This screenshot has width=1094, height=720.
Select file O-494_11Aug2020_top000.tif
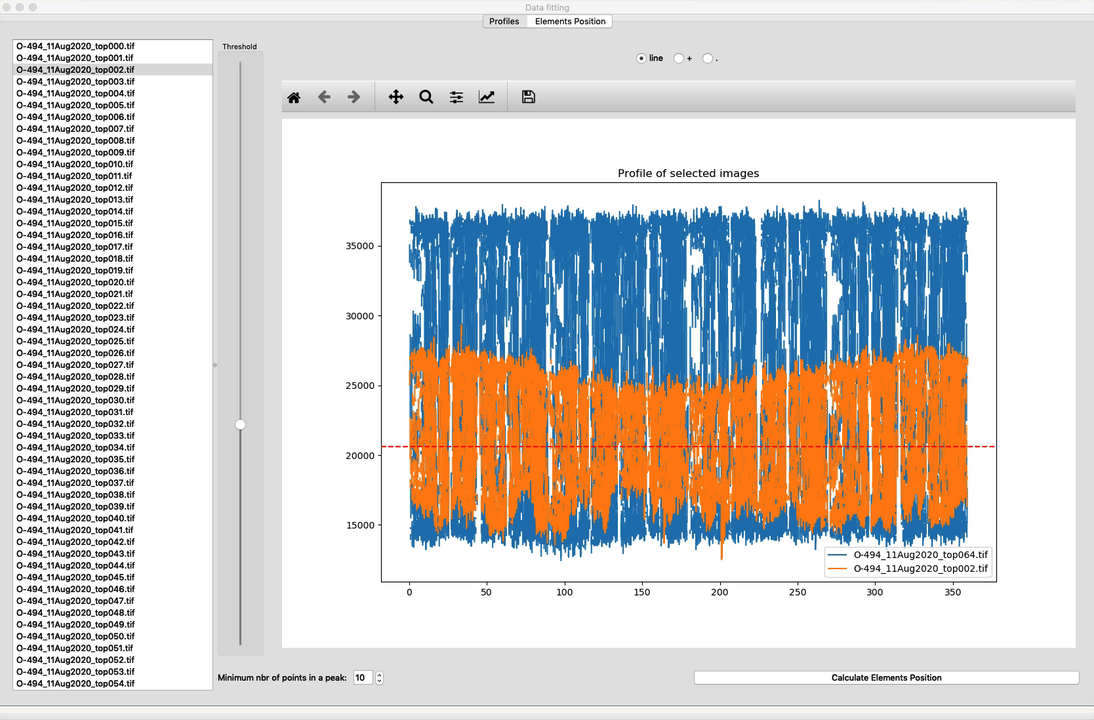[x=75, y=46]
